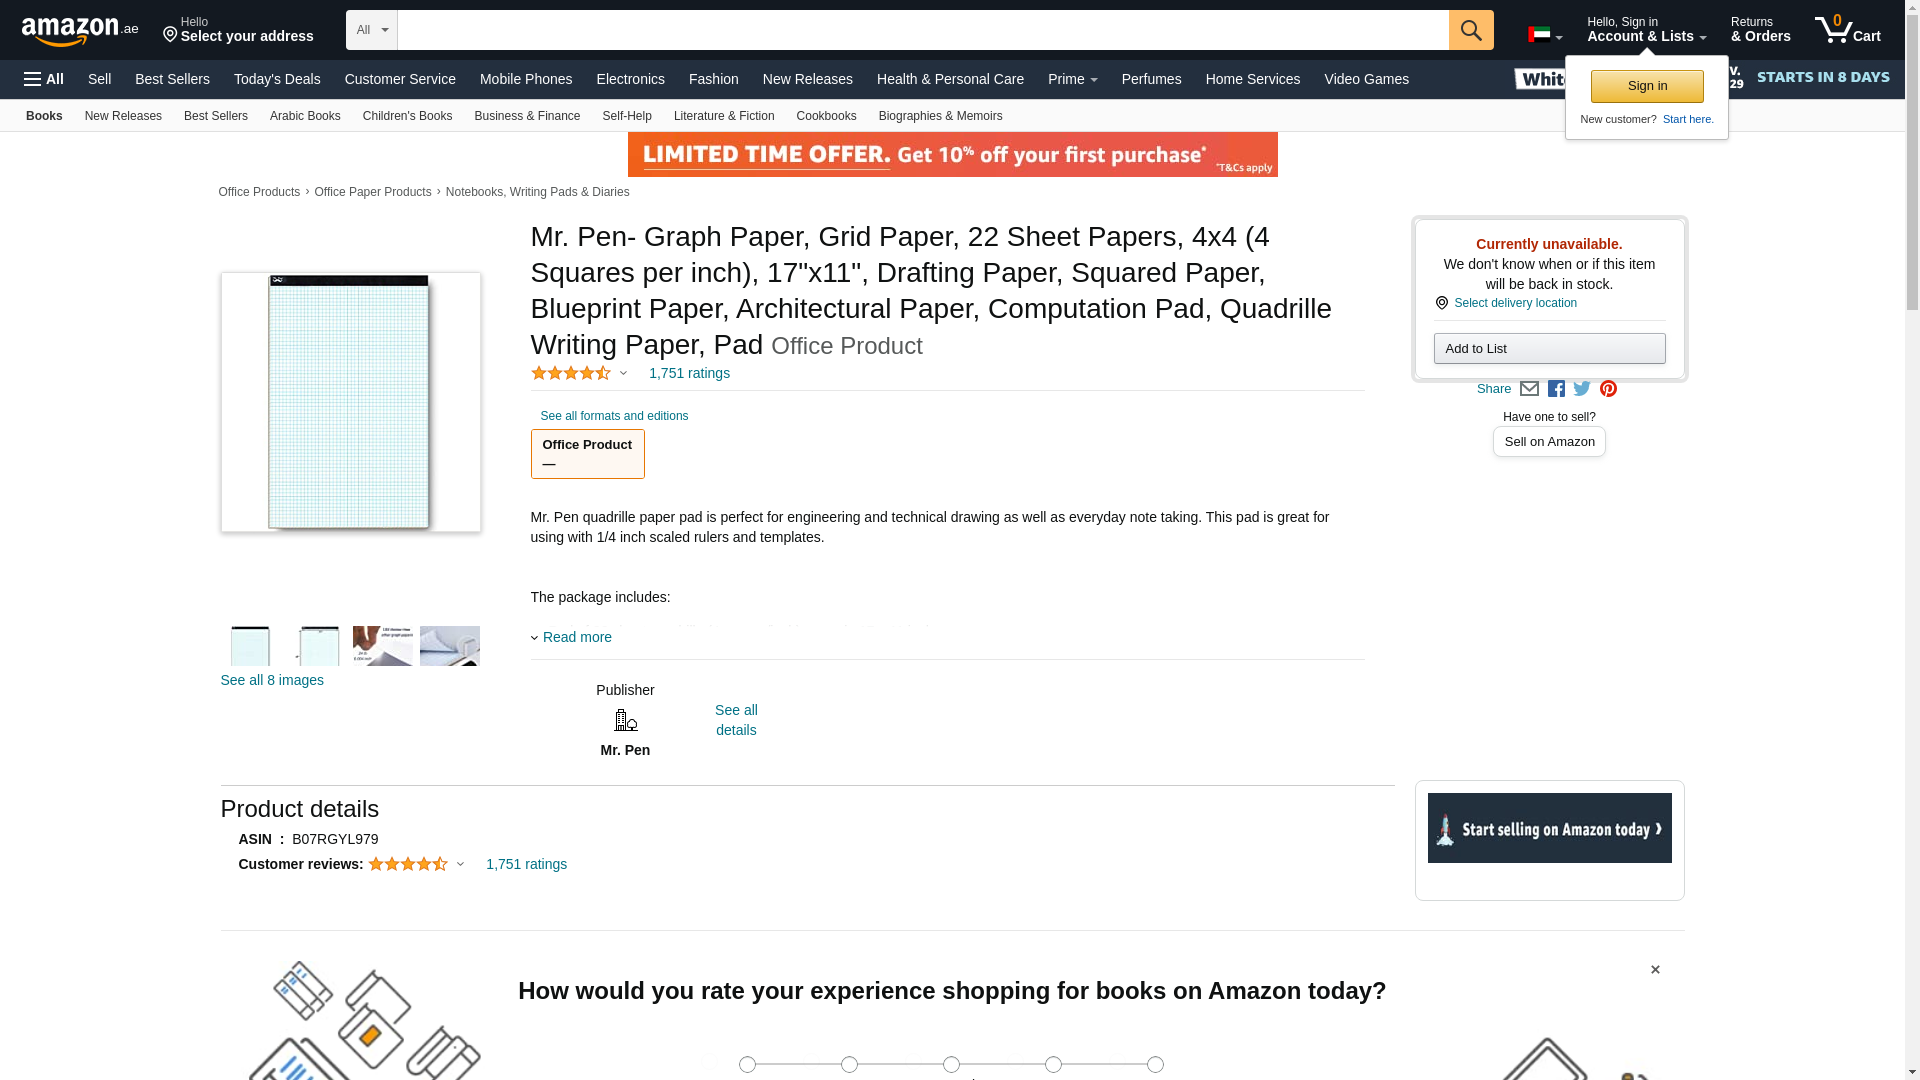Select the middle survey rating circle

(951, 1065)
